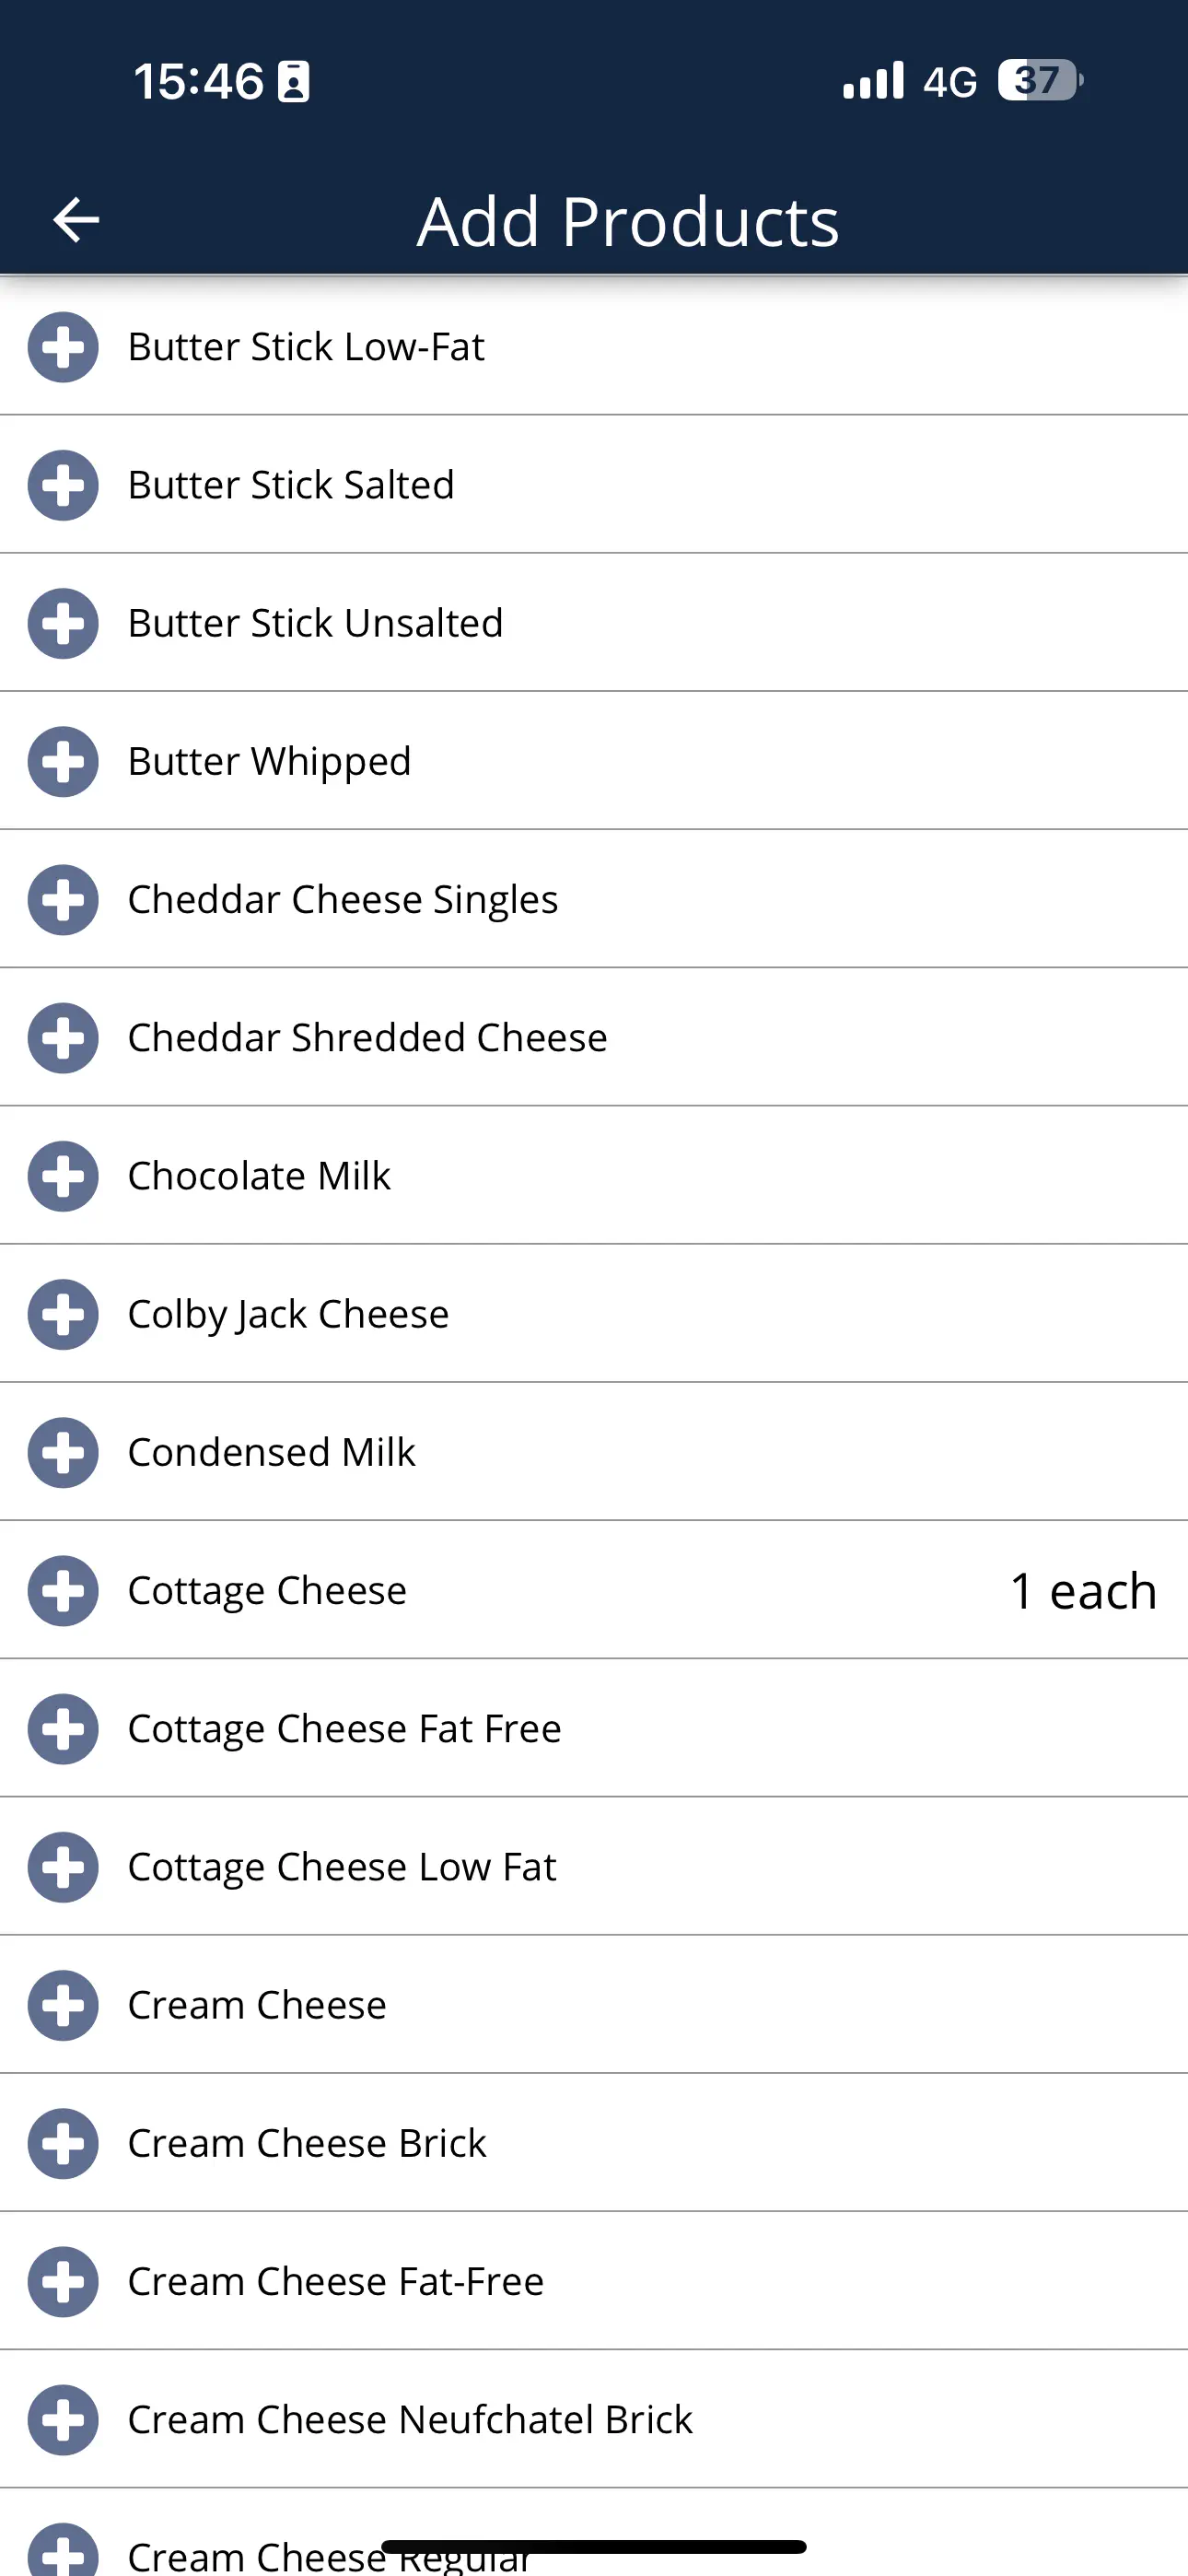Screen dimensions: 1188x2576
Task: Tap the Add Products page title
Action: (627, 221)
